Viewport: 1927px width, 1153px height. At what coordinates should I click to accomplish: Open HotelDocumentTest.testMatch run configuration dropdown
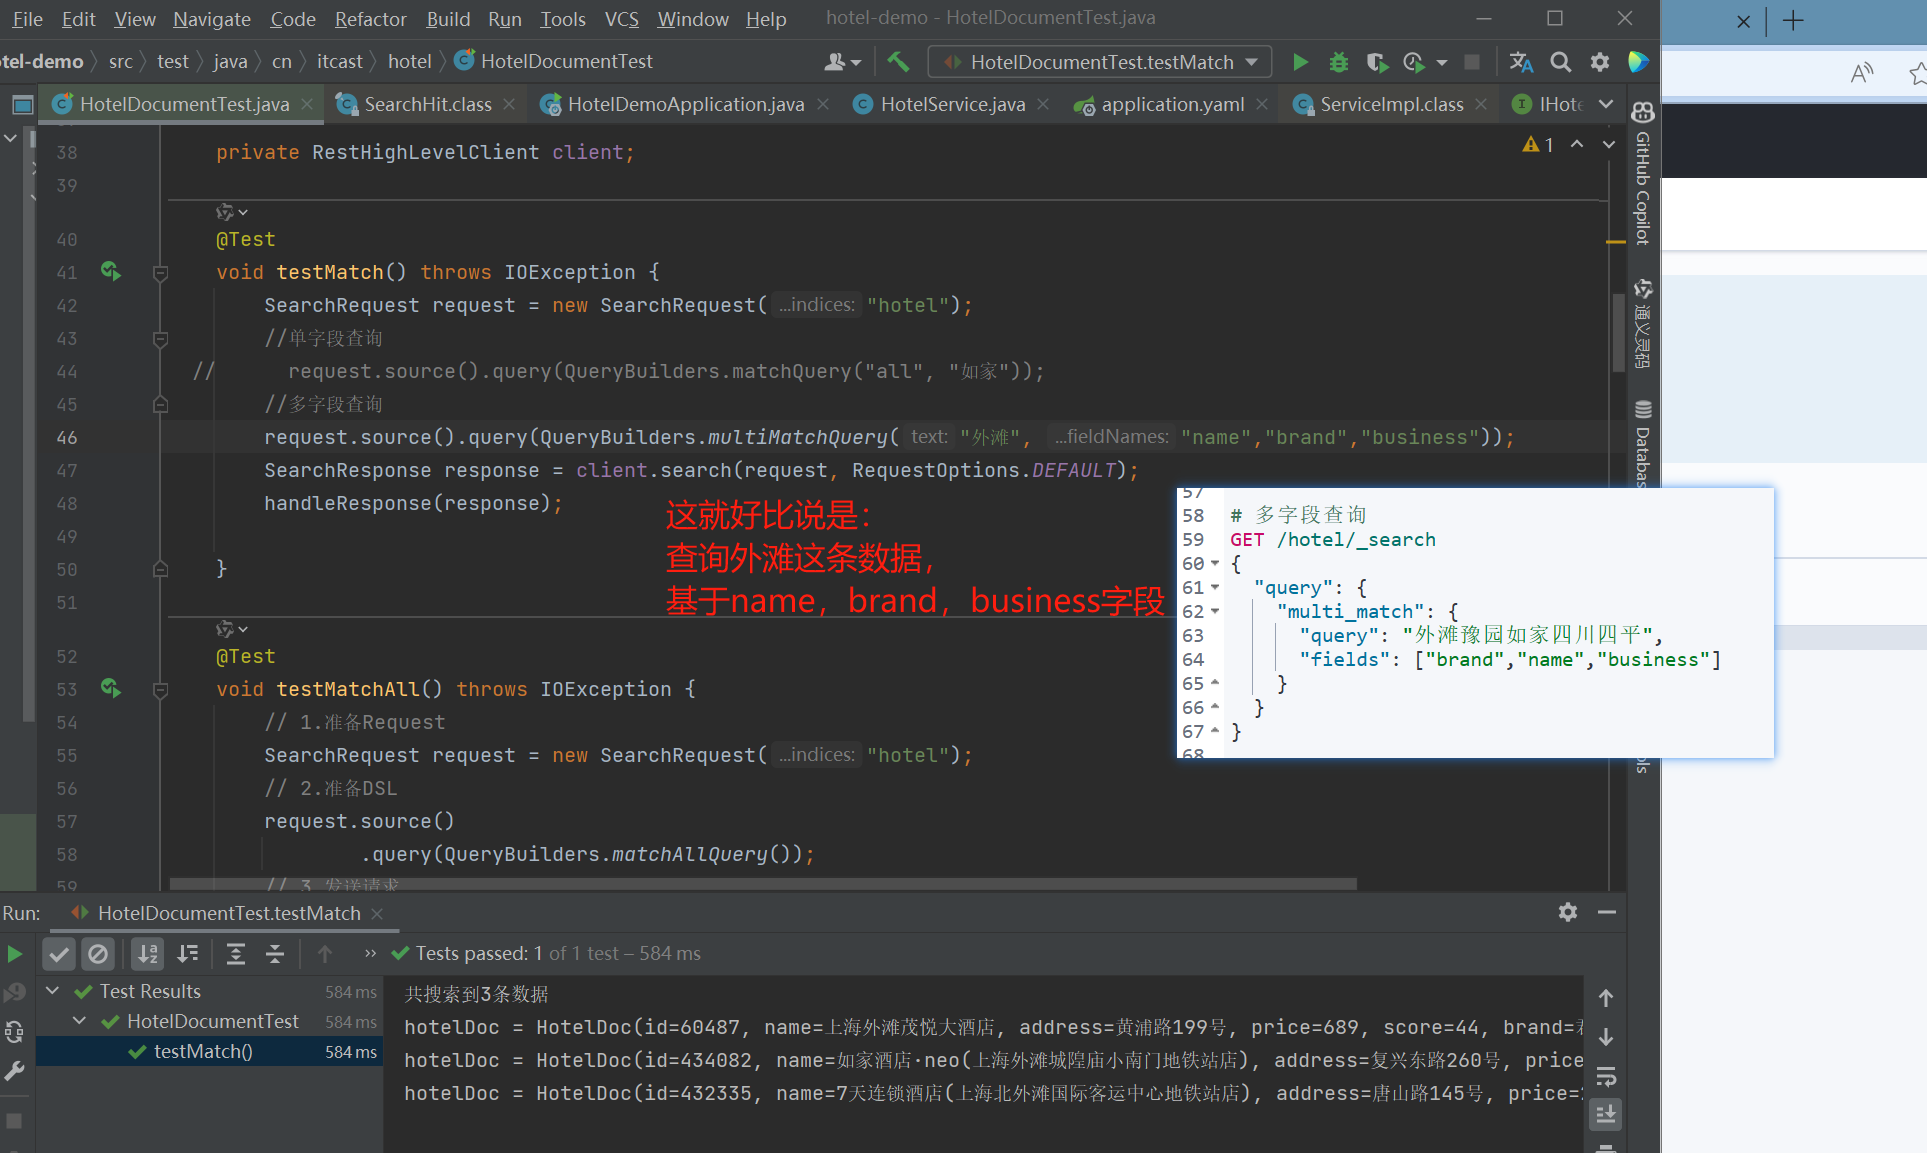pyautogui.click(x=1100, y=62)
